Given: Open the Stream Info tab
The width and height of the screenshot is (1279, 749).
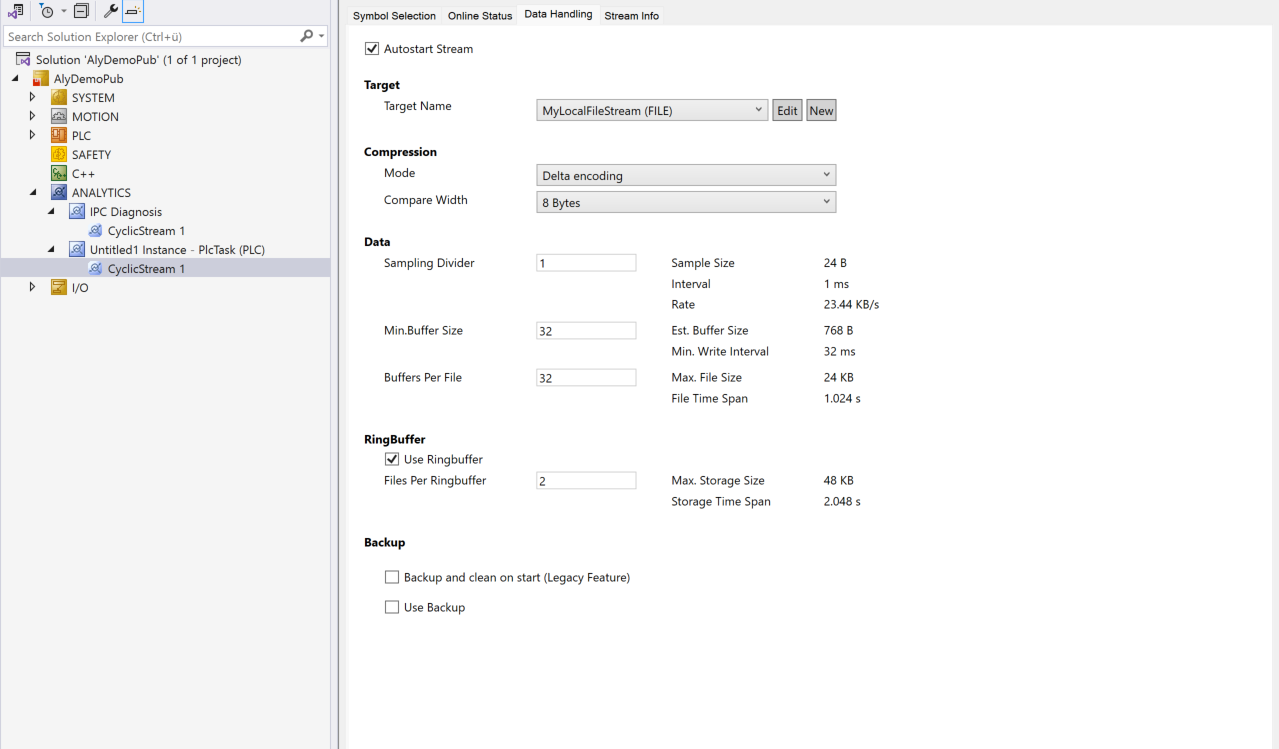Looking at the screenshot, I should point(631,15).
